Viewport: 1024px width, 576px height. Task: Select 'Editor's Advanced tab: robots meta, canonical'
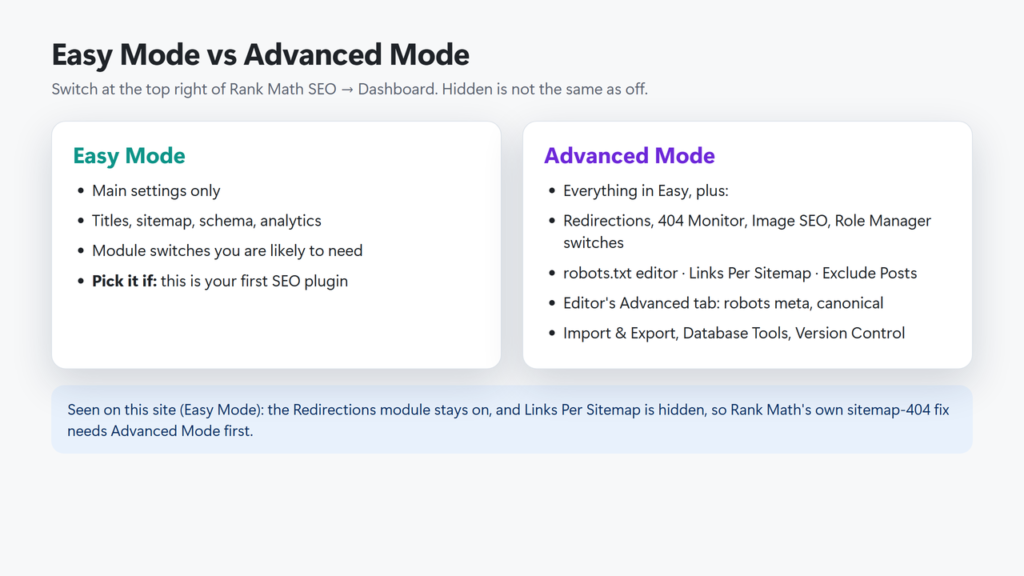pos(723,303)
